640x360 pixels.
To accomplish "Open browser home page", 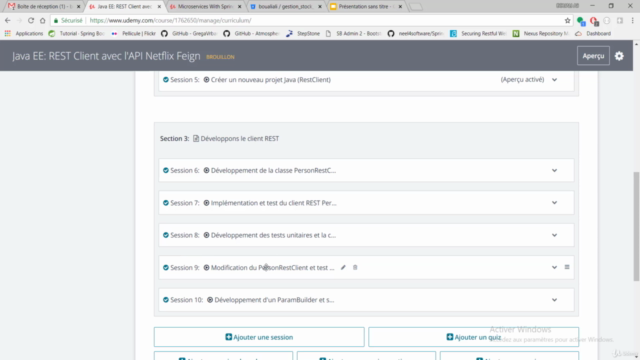I will [42, 20].
